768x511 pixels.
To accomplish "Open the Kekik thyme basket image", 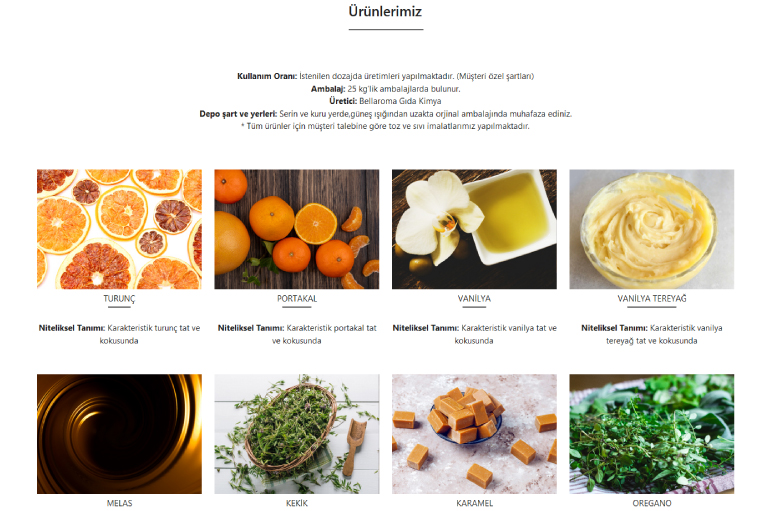I will [x=296, y=434].
